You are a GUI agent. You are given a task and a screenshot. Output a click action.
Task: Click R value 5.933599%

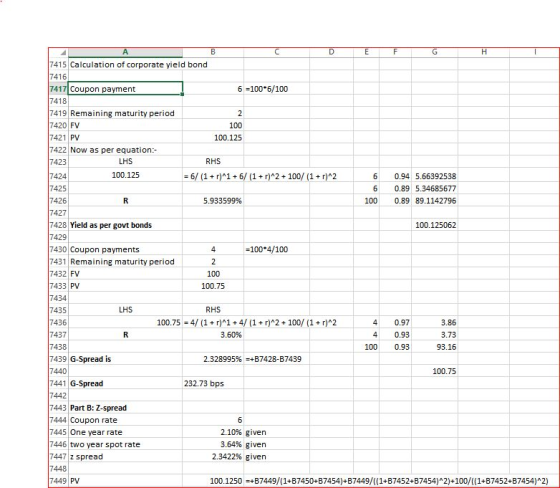pos(222,201)
